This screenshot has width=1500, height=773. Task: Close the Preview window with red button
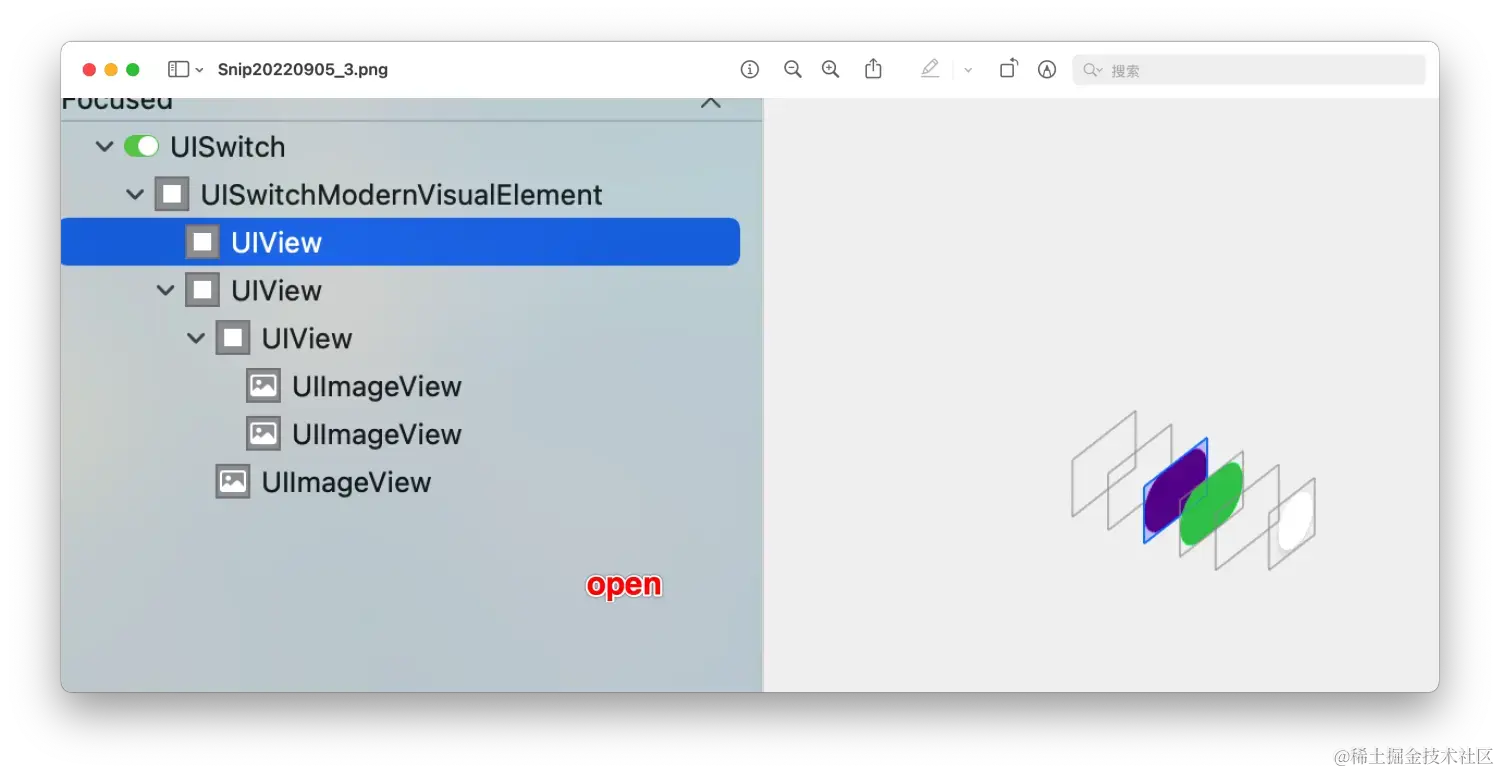[89, 70]
